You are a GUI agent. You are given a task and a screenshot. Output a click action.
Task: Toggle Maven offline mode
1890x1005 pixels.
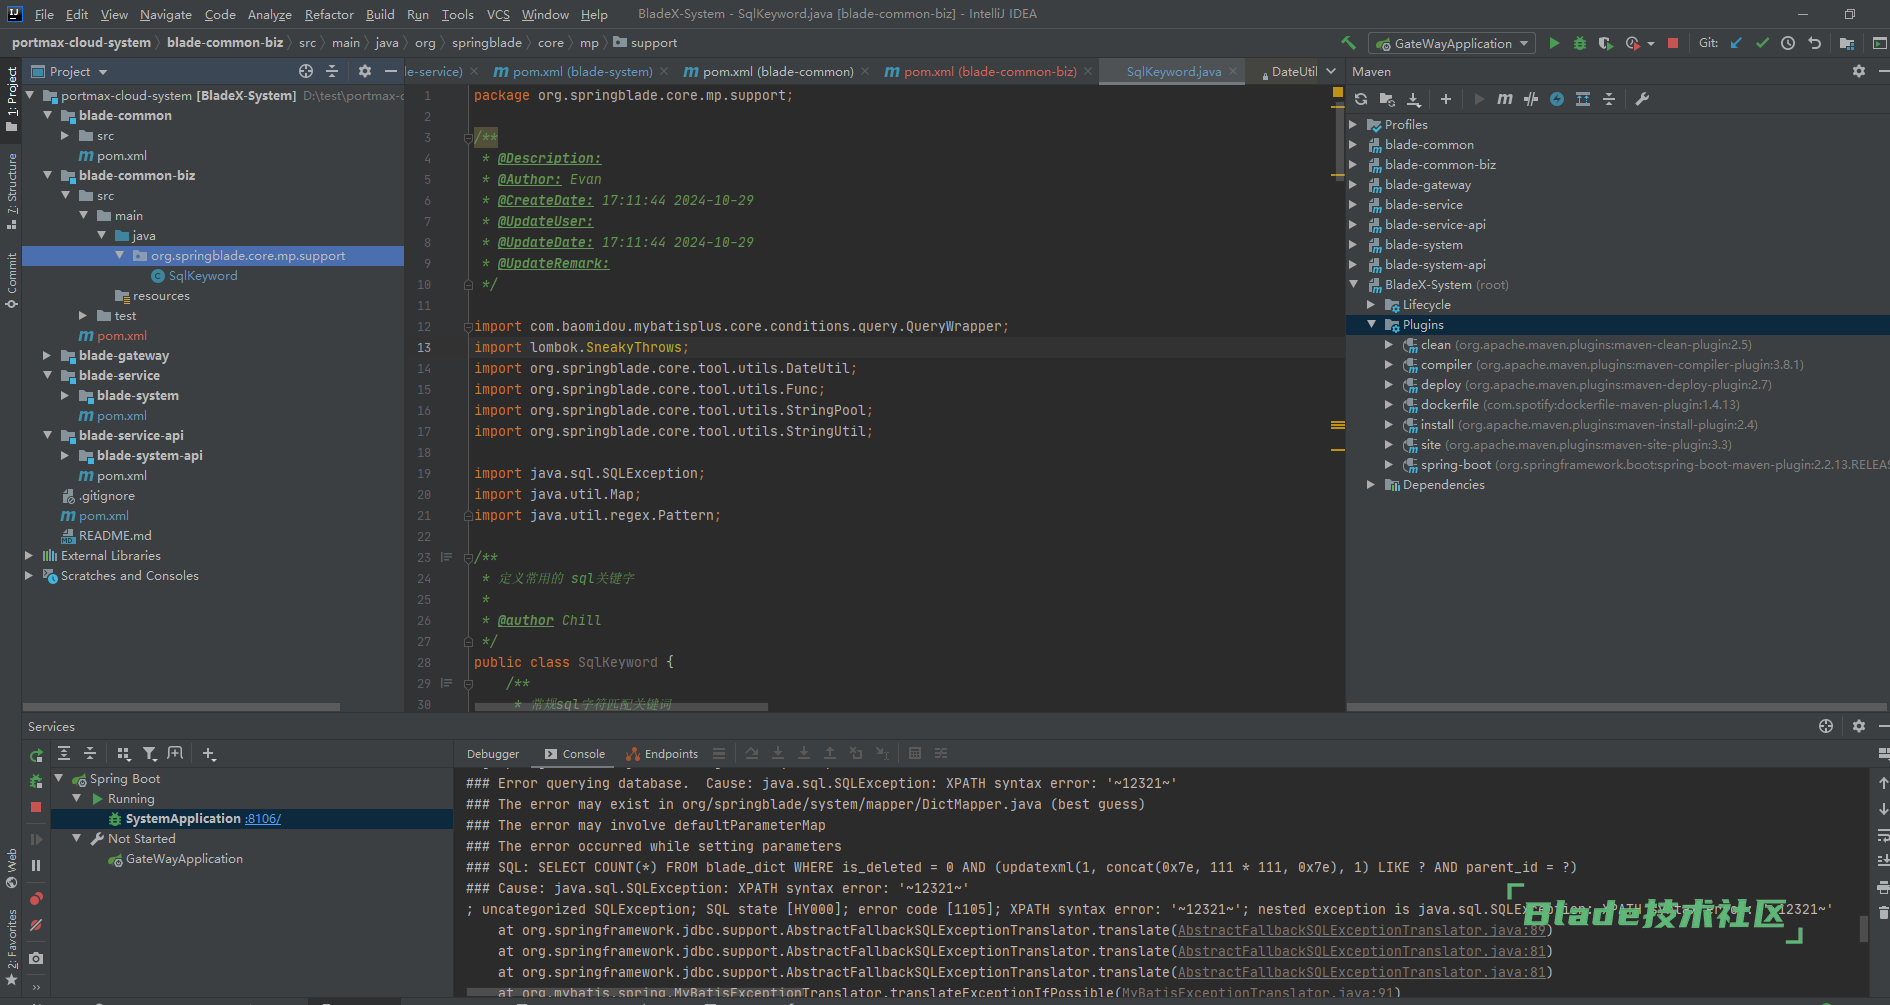click(x=1531, y=99)
